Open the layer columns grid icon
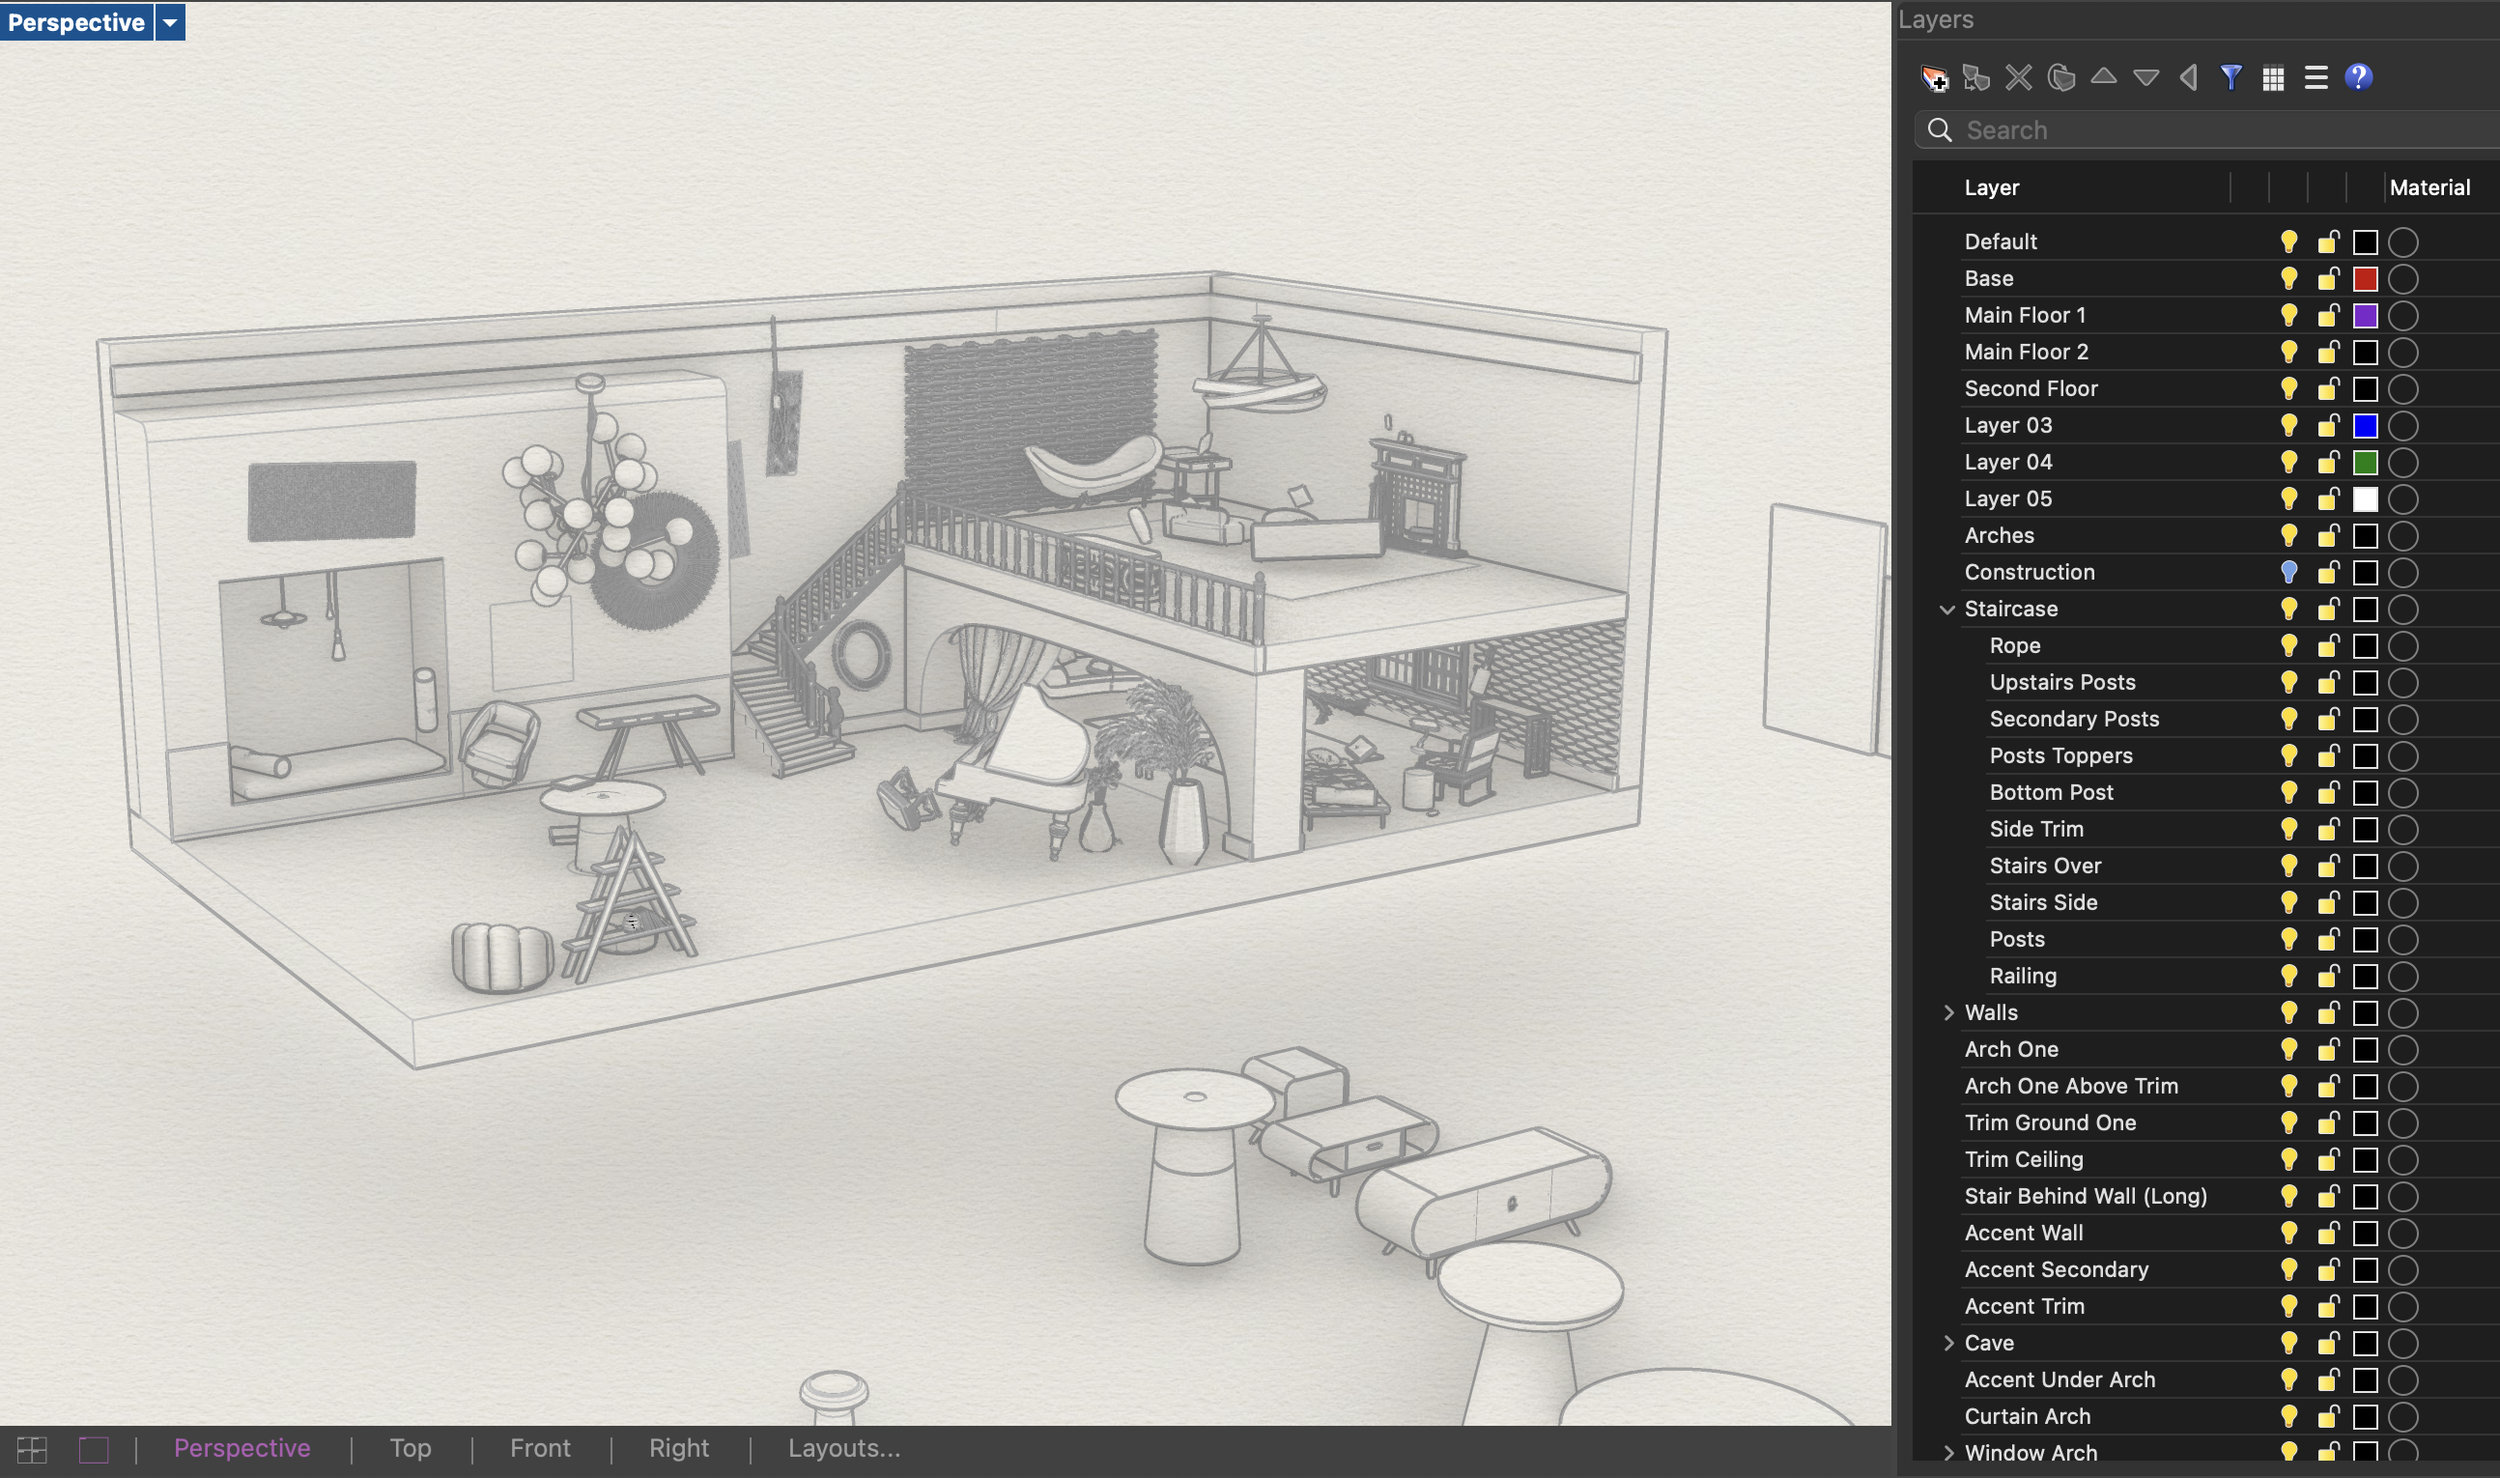The height and width of the screenshot is (1478, 2500). [x=2272, y=78]
